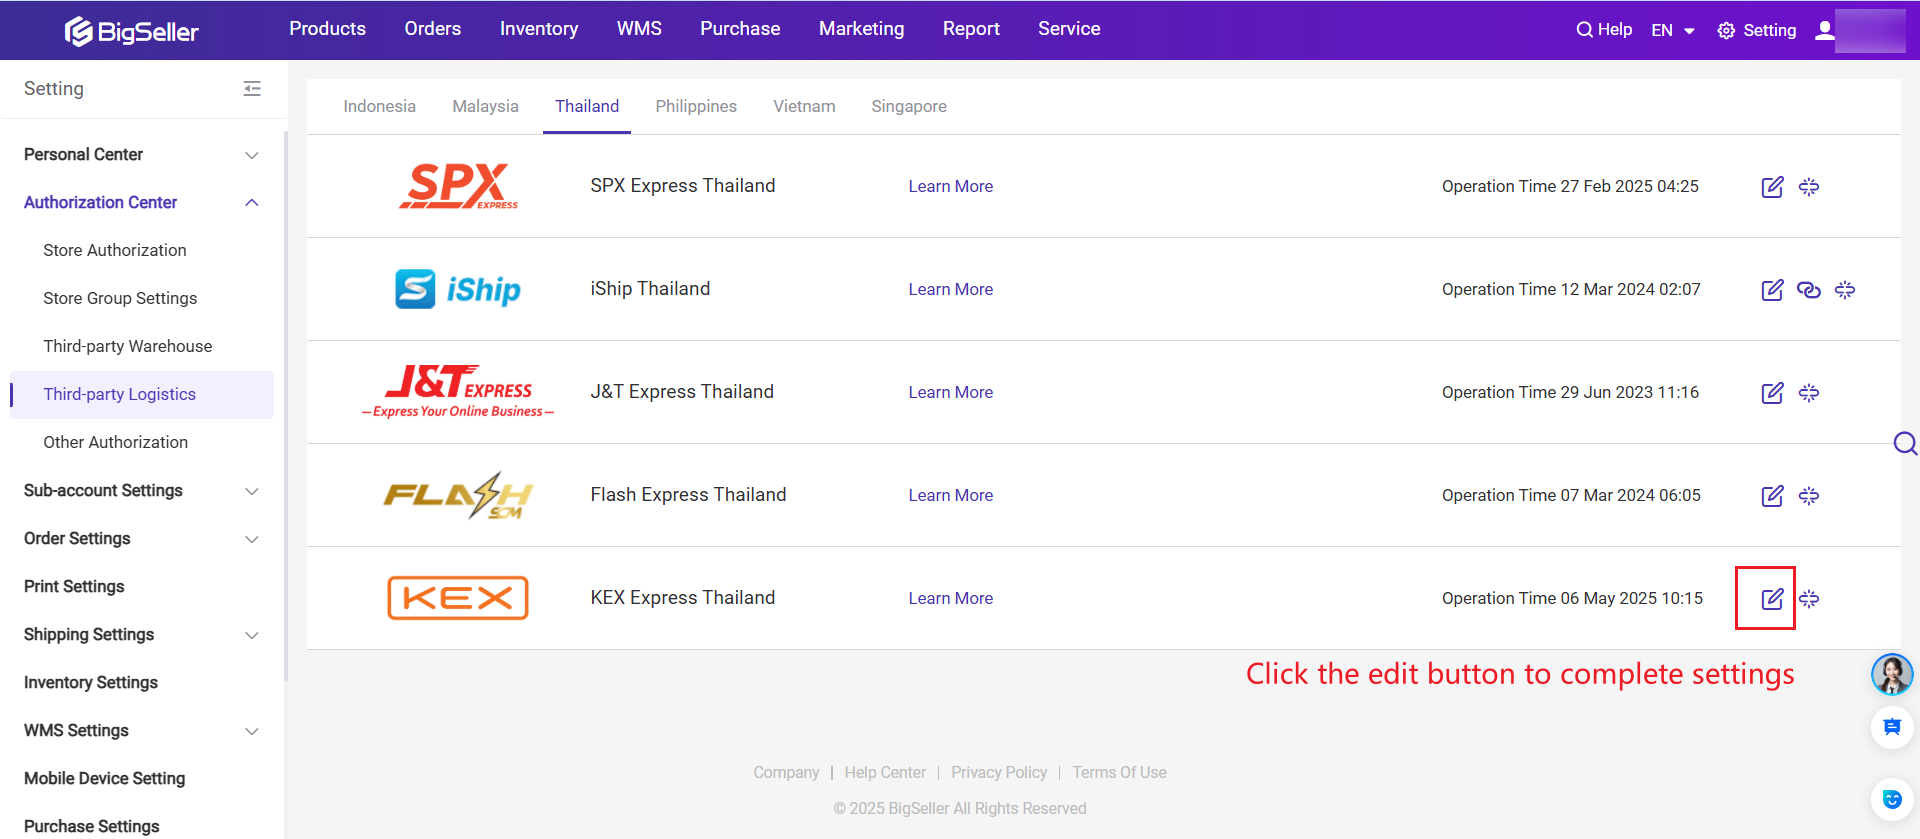1920x839 pixels.
Task: Open the Company footer link
Action: point(786,773)
